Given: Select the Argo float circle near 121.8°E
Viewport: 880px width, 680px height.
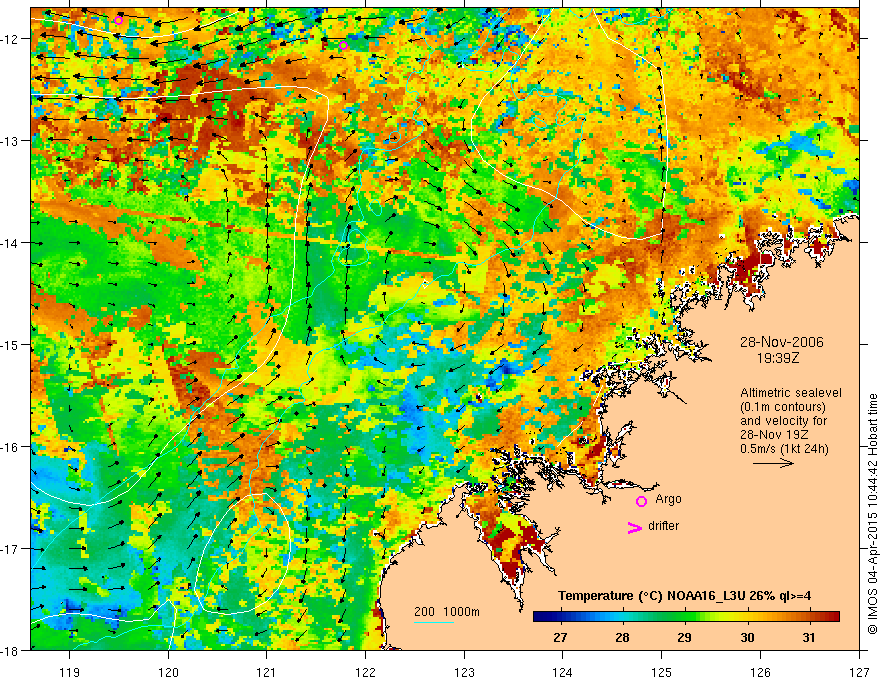Looking at the screenshot, I should coord(343,45).
